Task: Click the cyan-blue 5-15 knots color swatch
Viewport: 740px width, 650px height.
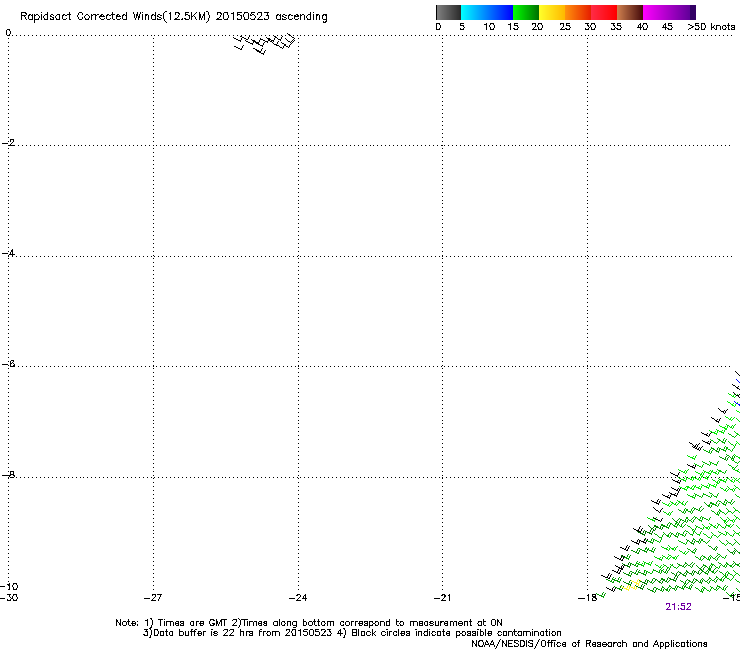Action: (x=487, y=12)
